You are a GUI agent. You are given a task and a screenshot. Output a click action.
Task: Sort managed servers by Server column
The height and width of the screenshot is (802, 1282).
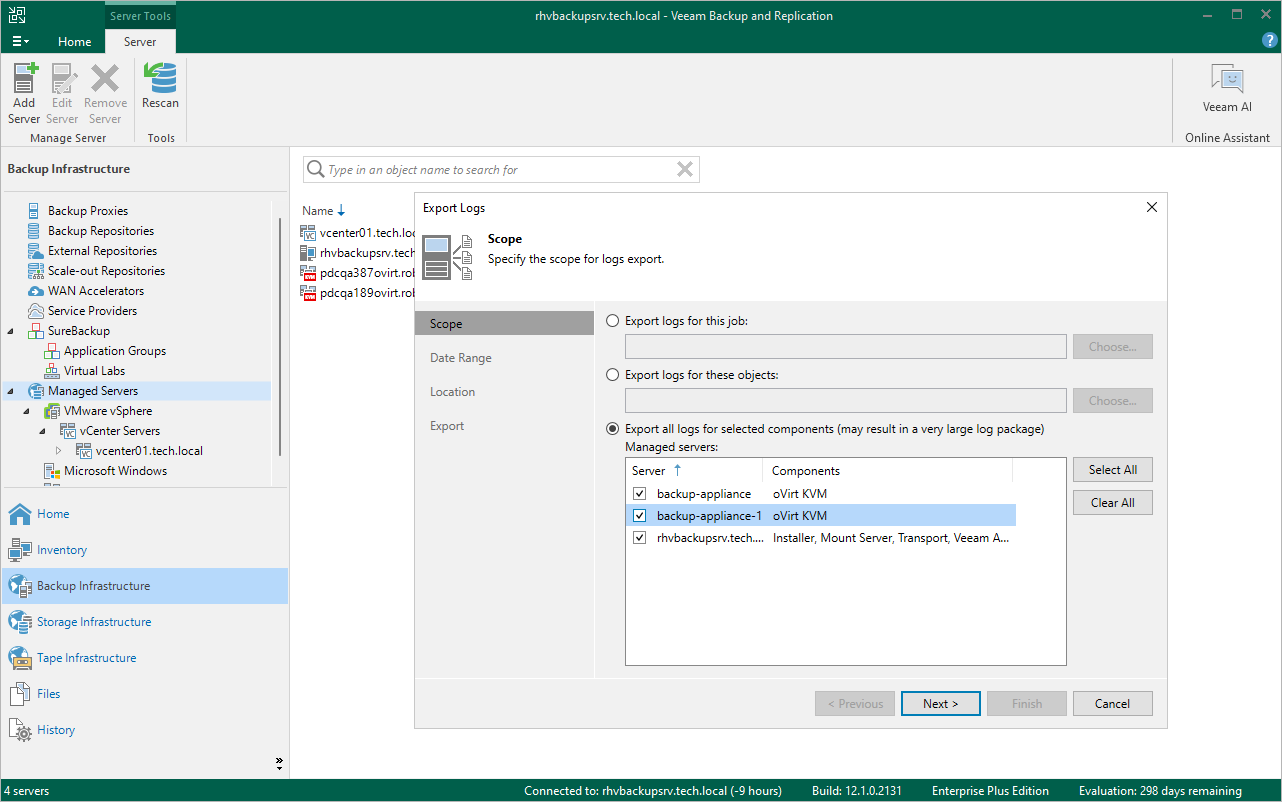tap(694, 471)
